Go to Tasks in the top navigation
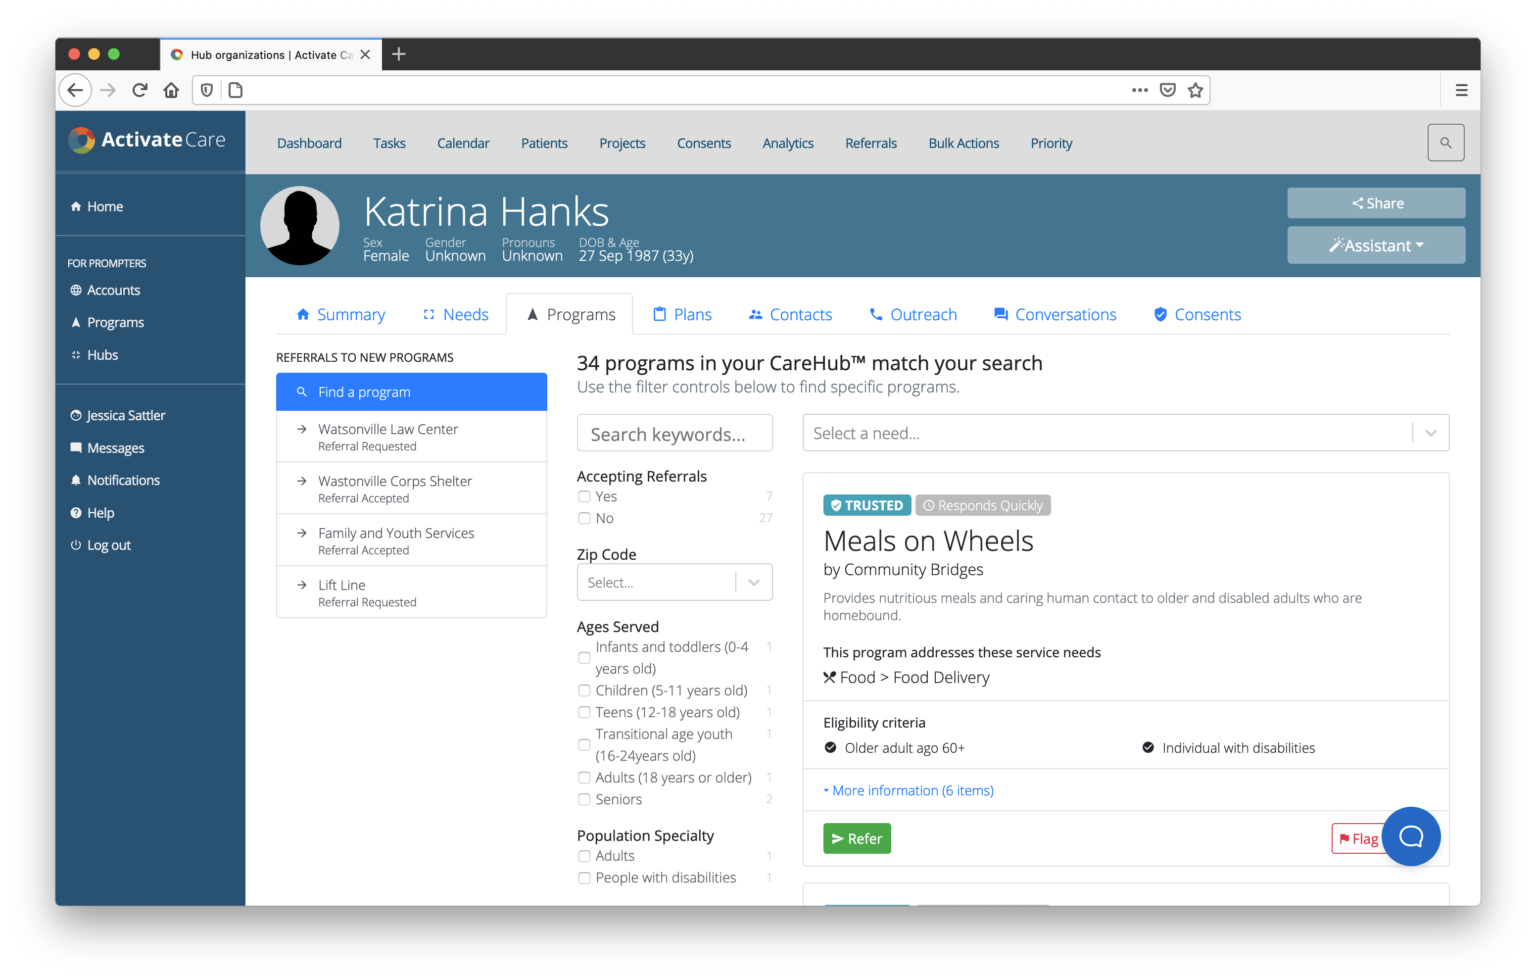Viewport: 1536px width, 979px height. click(389, 144)
